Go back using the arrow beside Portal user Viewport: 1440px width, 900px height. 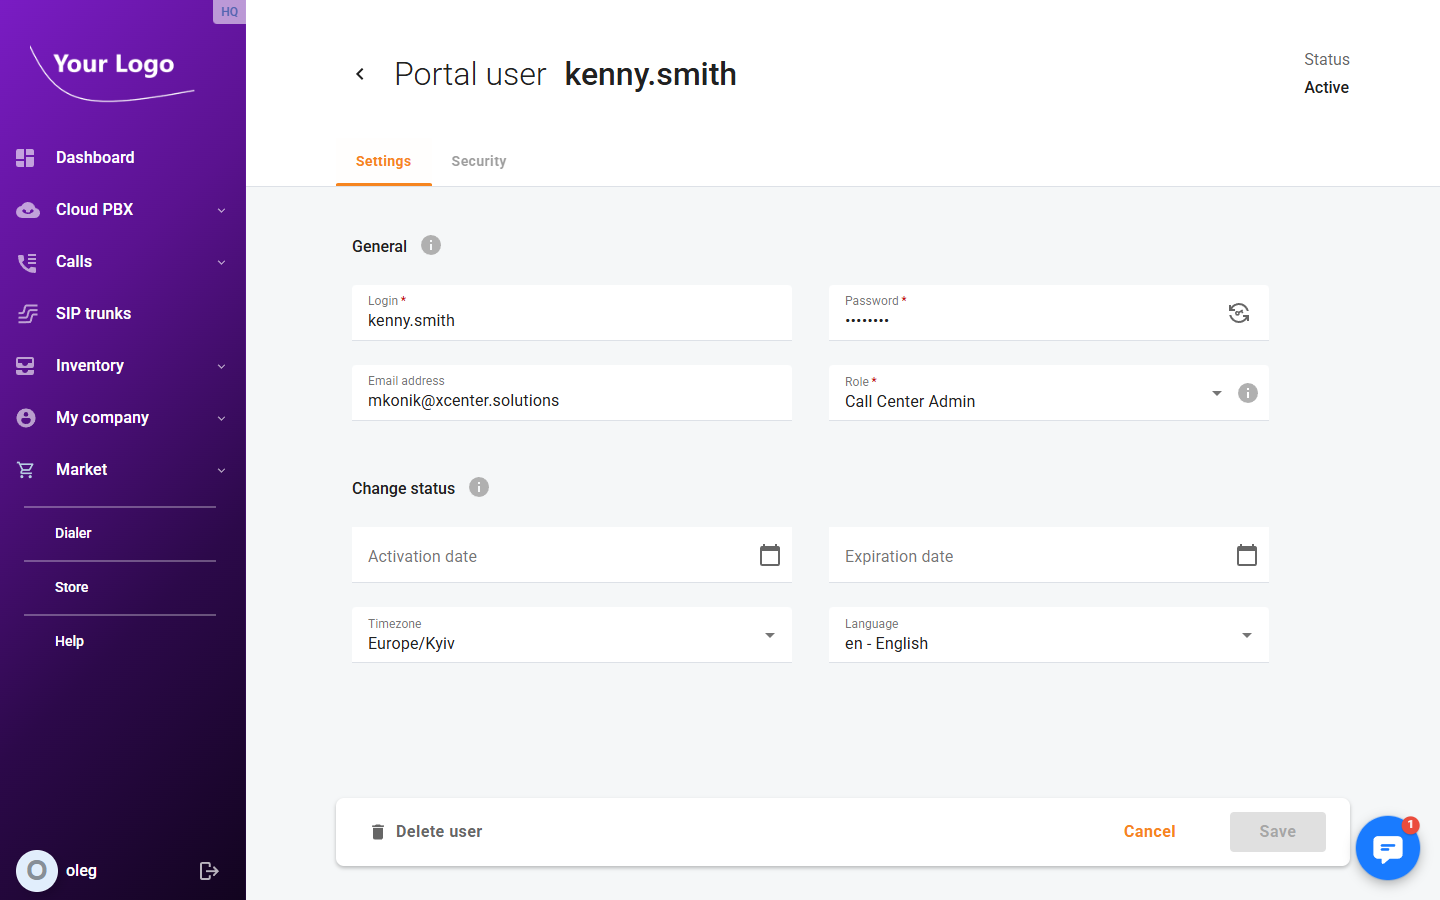[x=360, y=73]
